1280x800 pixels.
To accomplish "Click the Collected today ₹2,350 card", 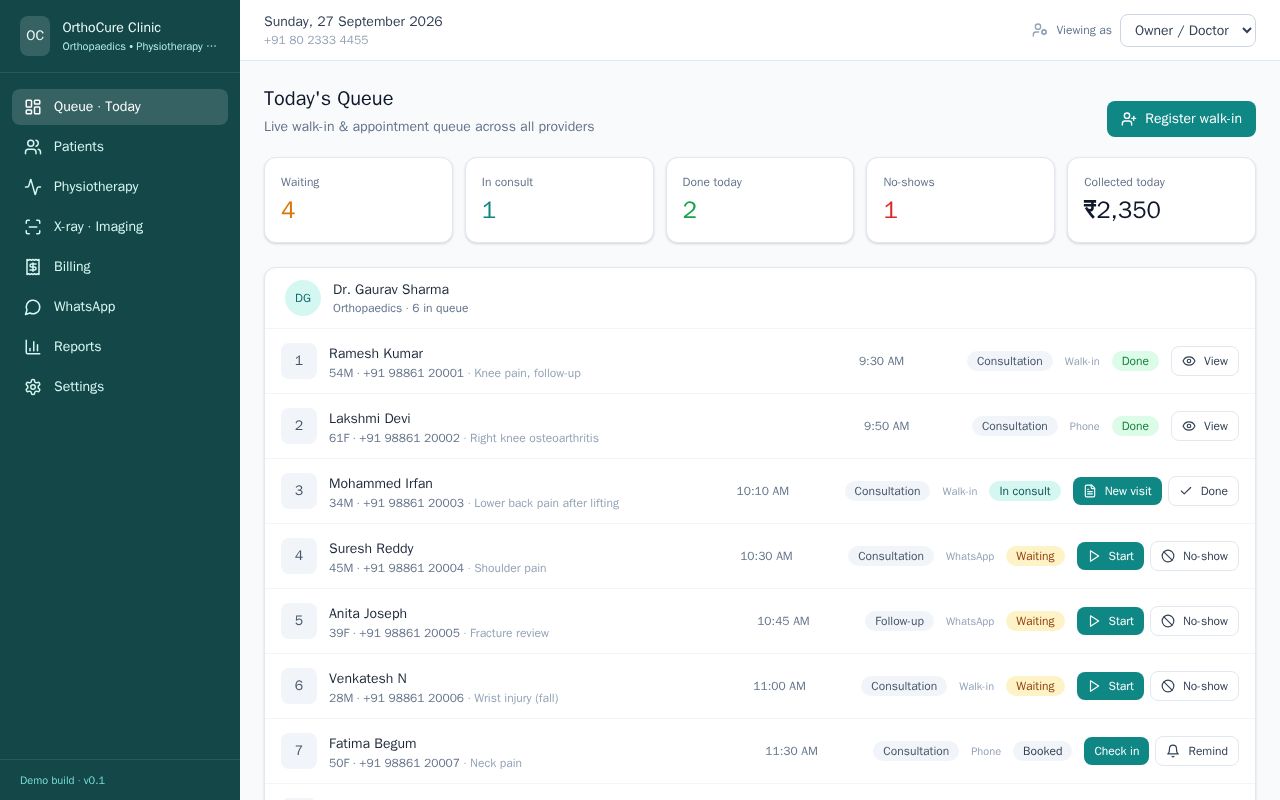I will coord(1161,200).
